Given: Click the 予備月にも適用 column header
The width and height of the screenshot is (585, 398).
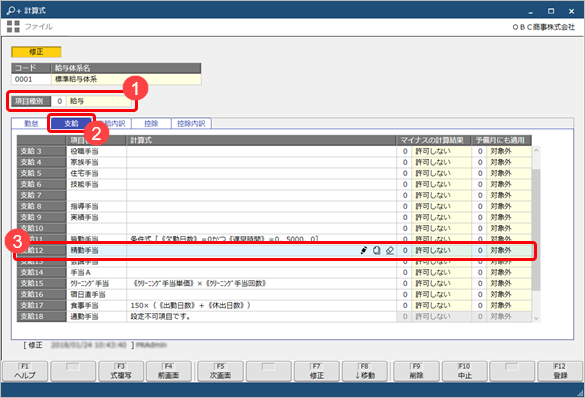Looking at the screenshot, I should click(501, 140).
